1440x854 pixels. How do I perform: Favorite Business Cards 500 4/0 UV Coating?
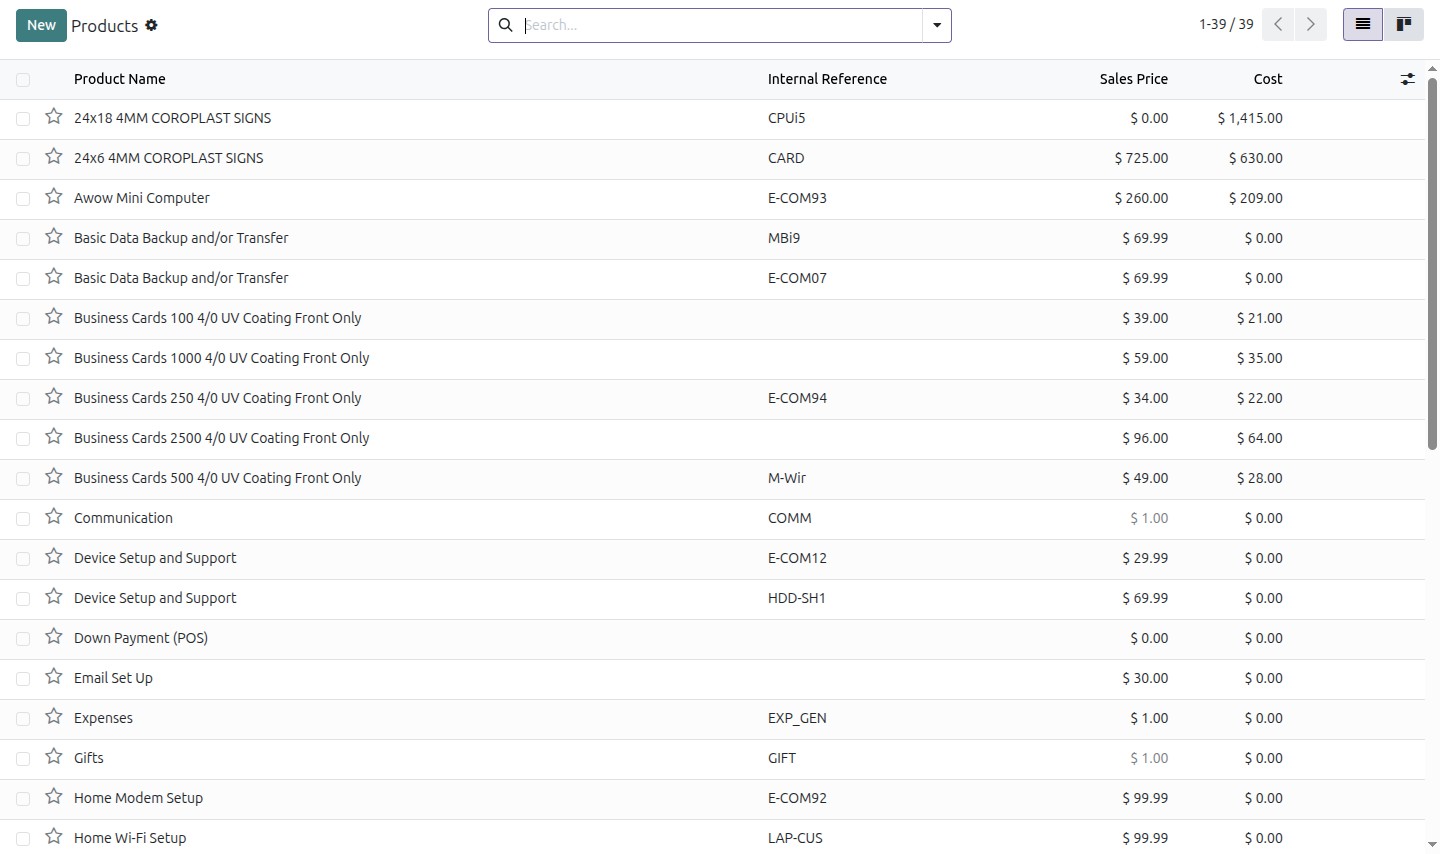[54, 477]
